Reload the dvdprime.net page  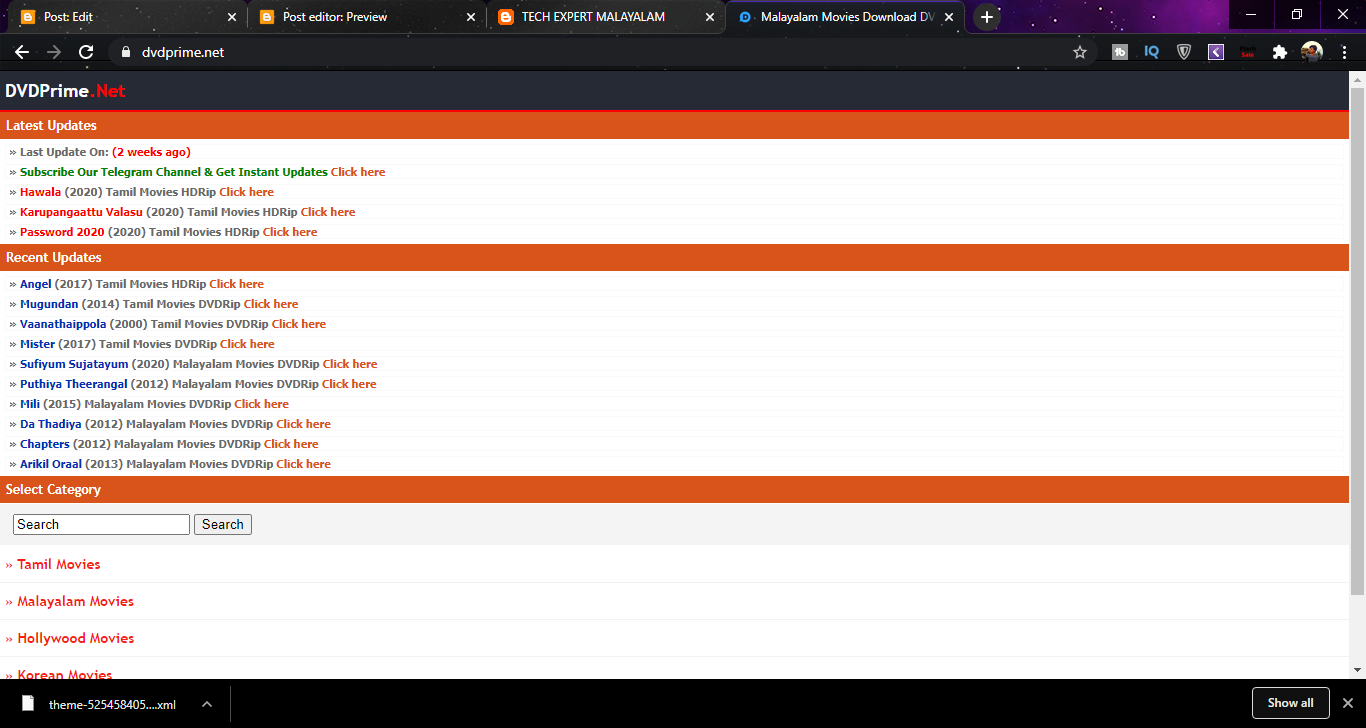[x=86, y=52]
